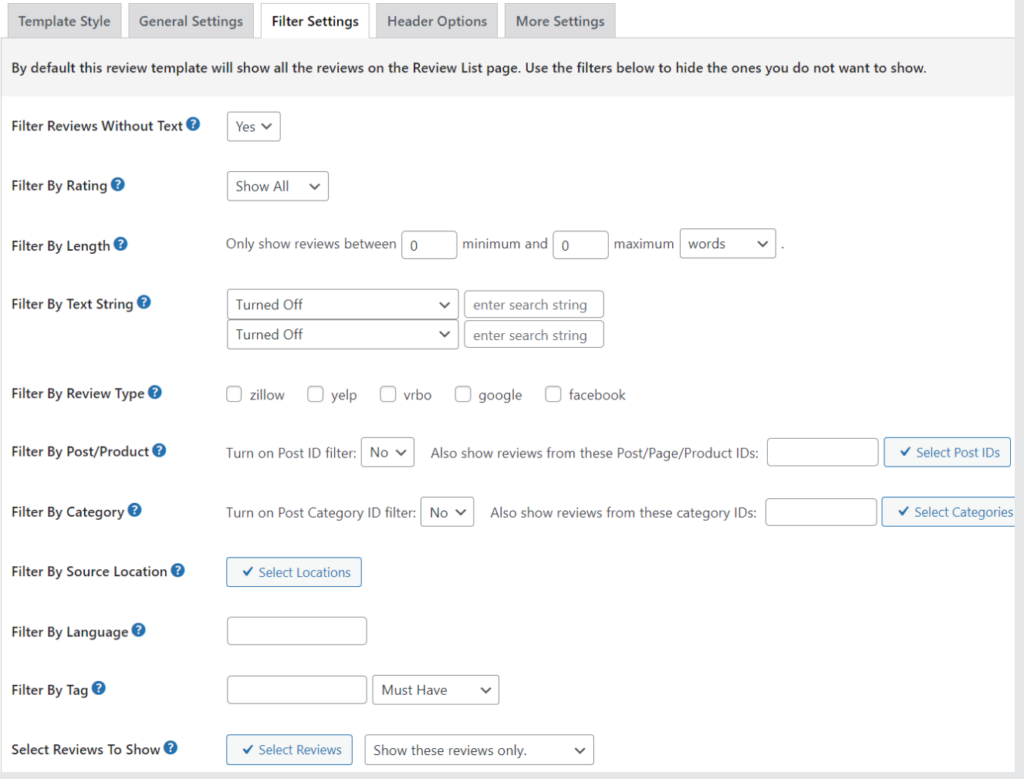Click the Select Post IDs button
The image size is (1024, 779).
pos(947,453)
